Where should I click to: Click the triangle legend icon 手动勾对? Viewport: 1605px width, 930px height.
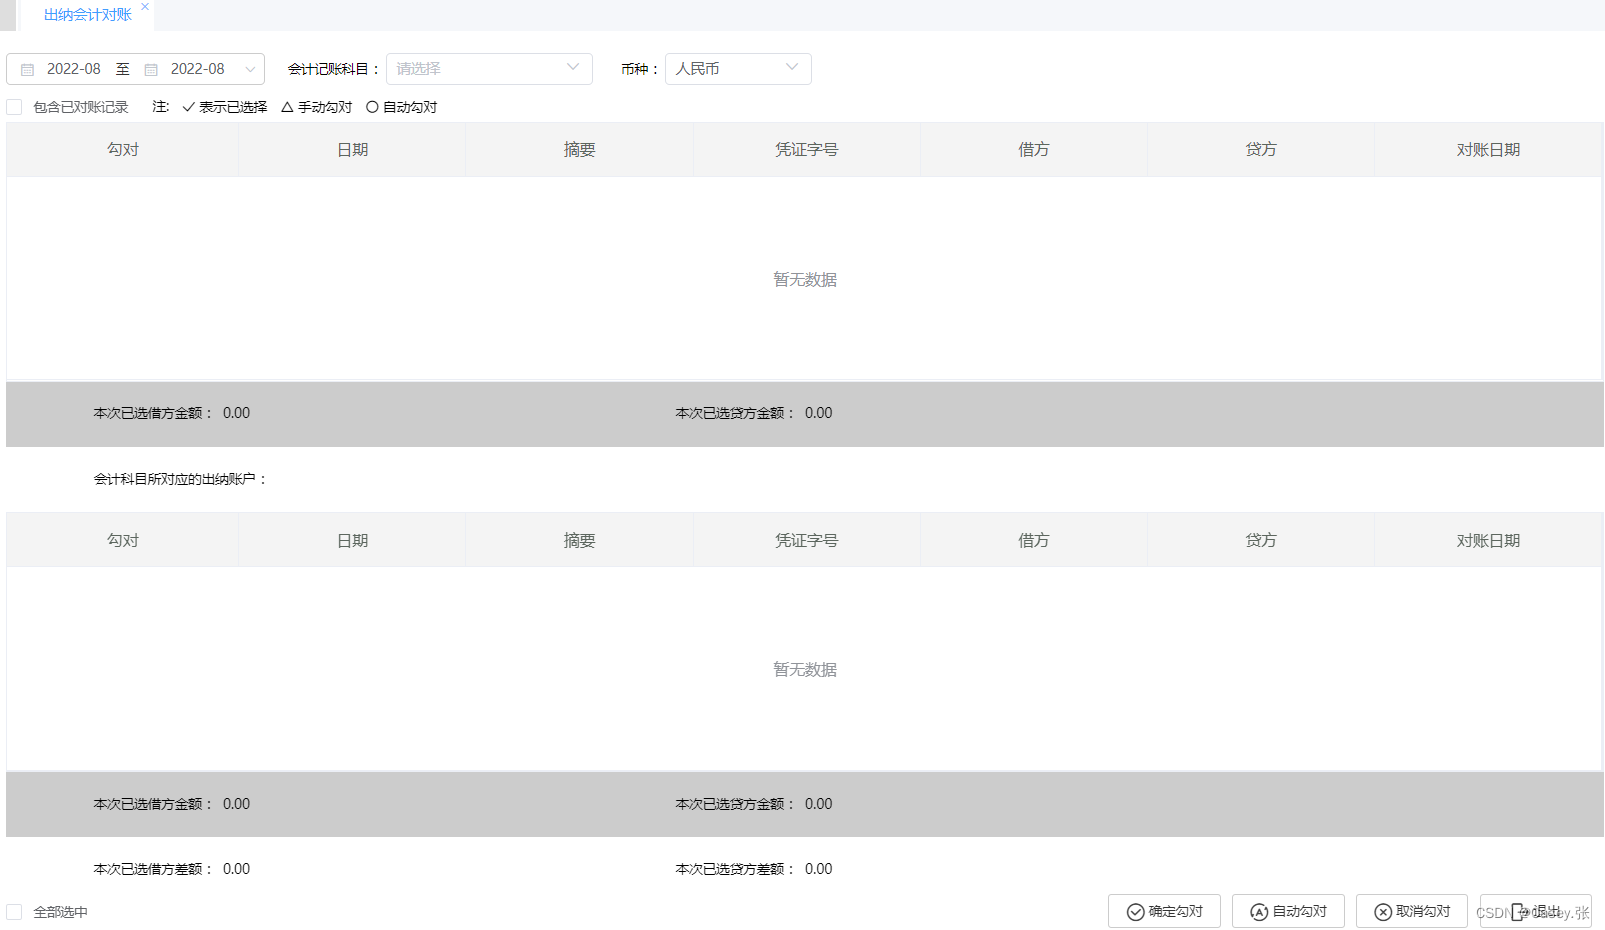(287, 107)
